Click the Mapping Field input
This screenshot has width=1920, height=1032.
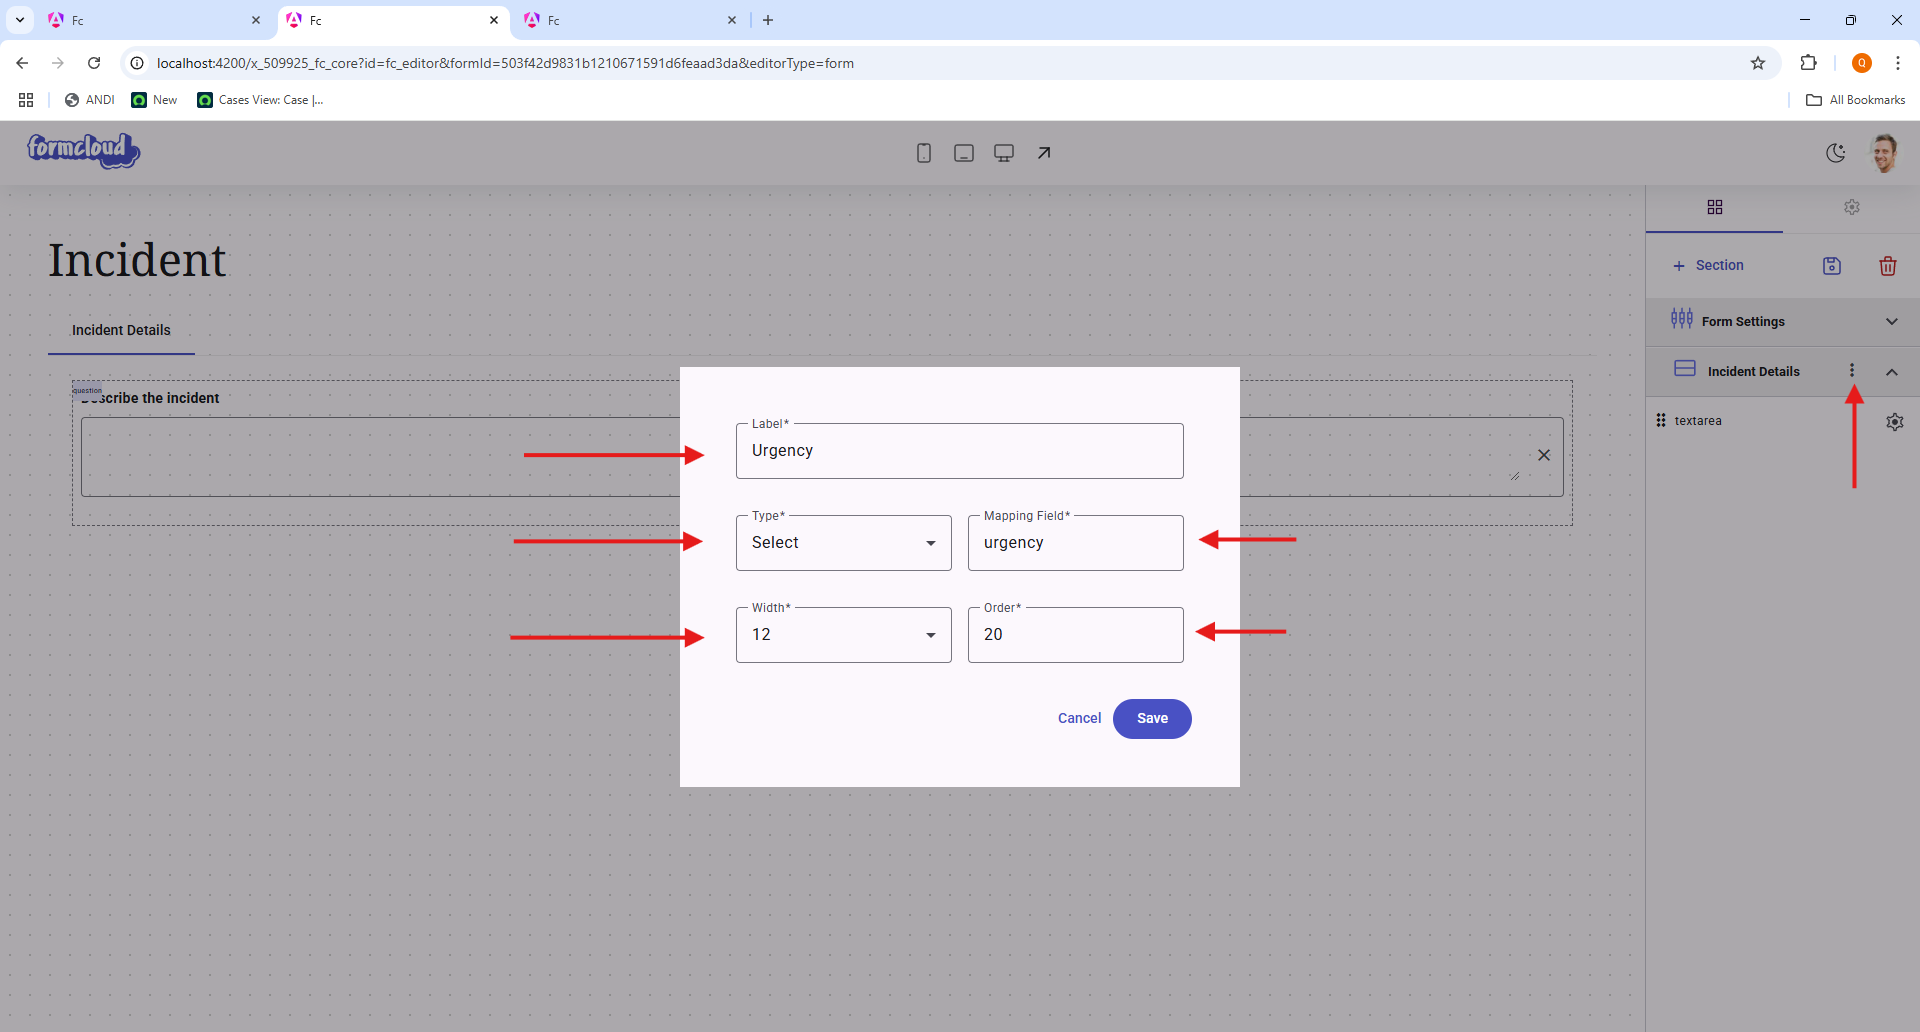click(1076, 543)
